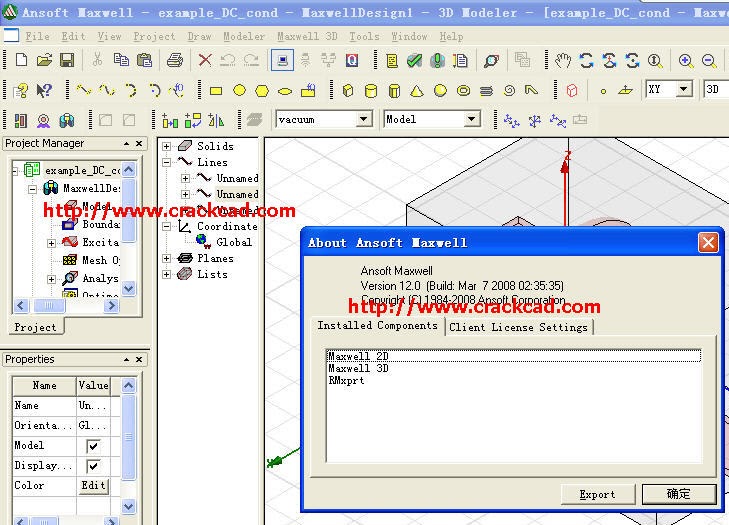Viewport: 729px width, 525px height.
Task: Open the vacuum material dropdown
Action: 364,119
